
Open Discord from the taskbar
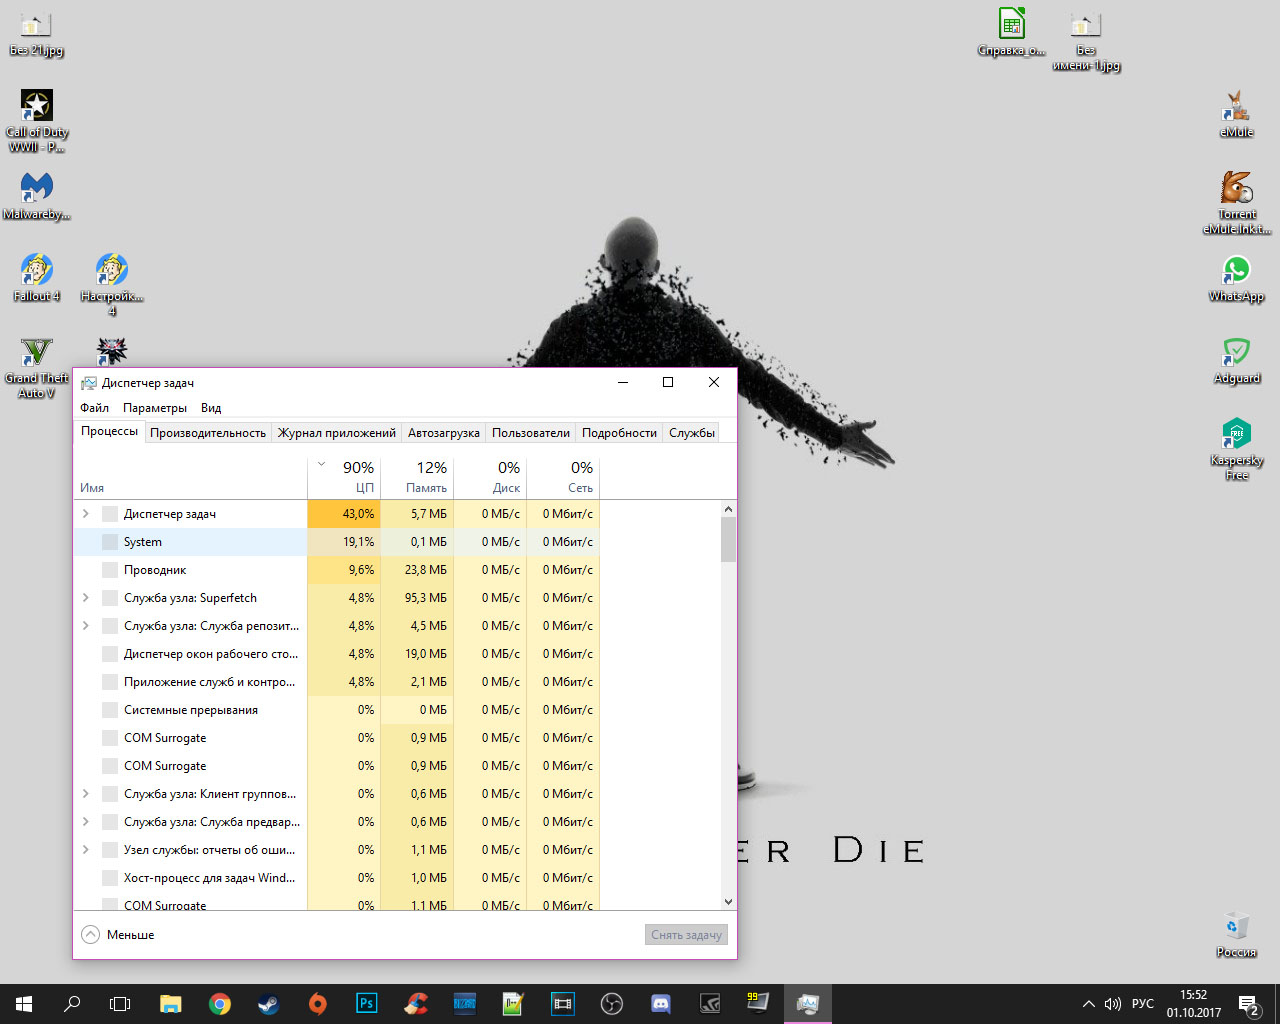[x=661, y=1004]
